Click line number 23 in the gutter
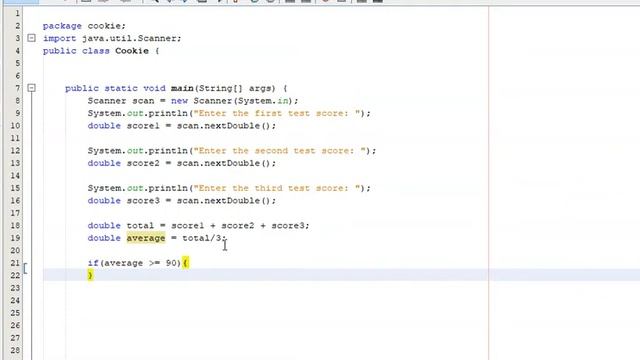Screen dimensions: 640x360 [15, 288]
